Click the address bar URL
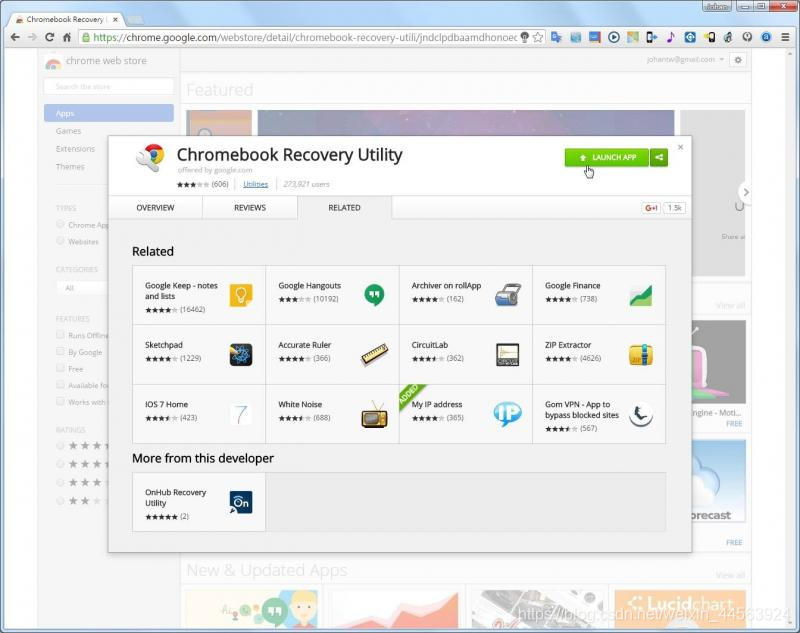Image resolution: width=800 pixels, height=633 pixels. pos(305,37)
